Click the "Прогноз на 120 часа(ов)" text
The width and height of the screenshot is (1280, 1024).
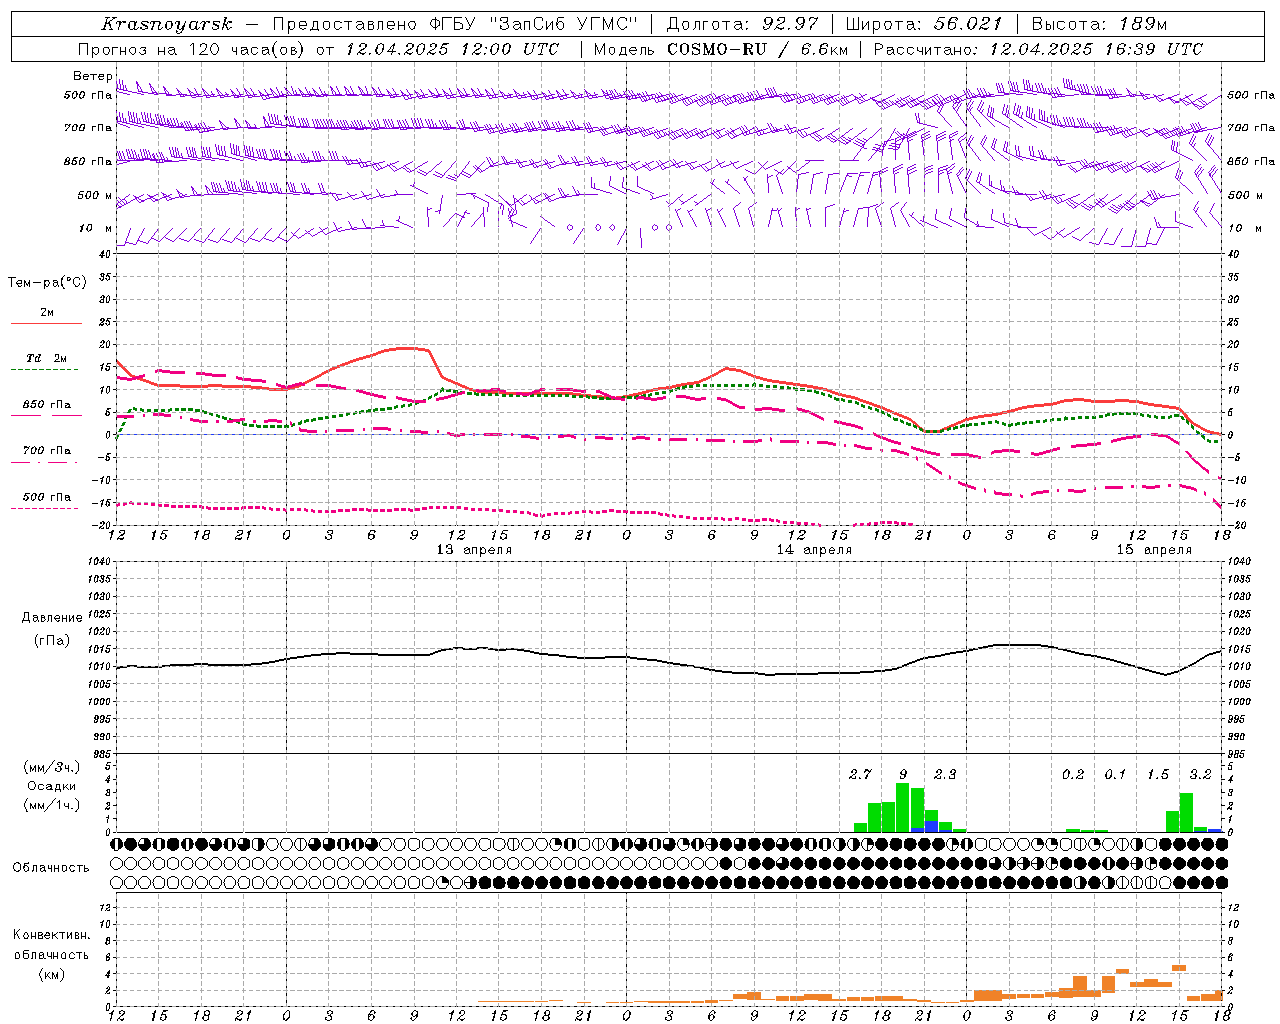click(x=192, y=49)
